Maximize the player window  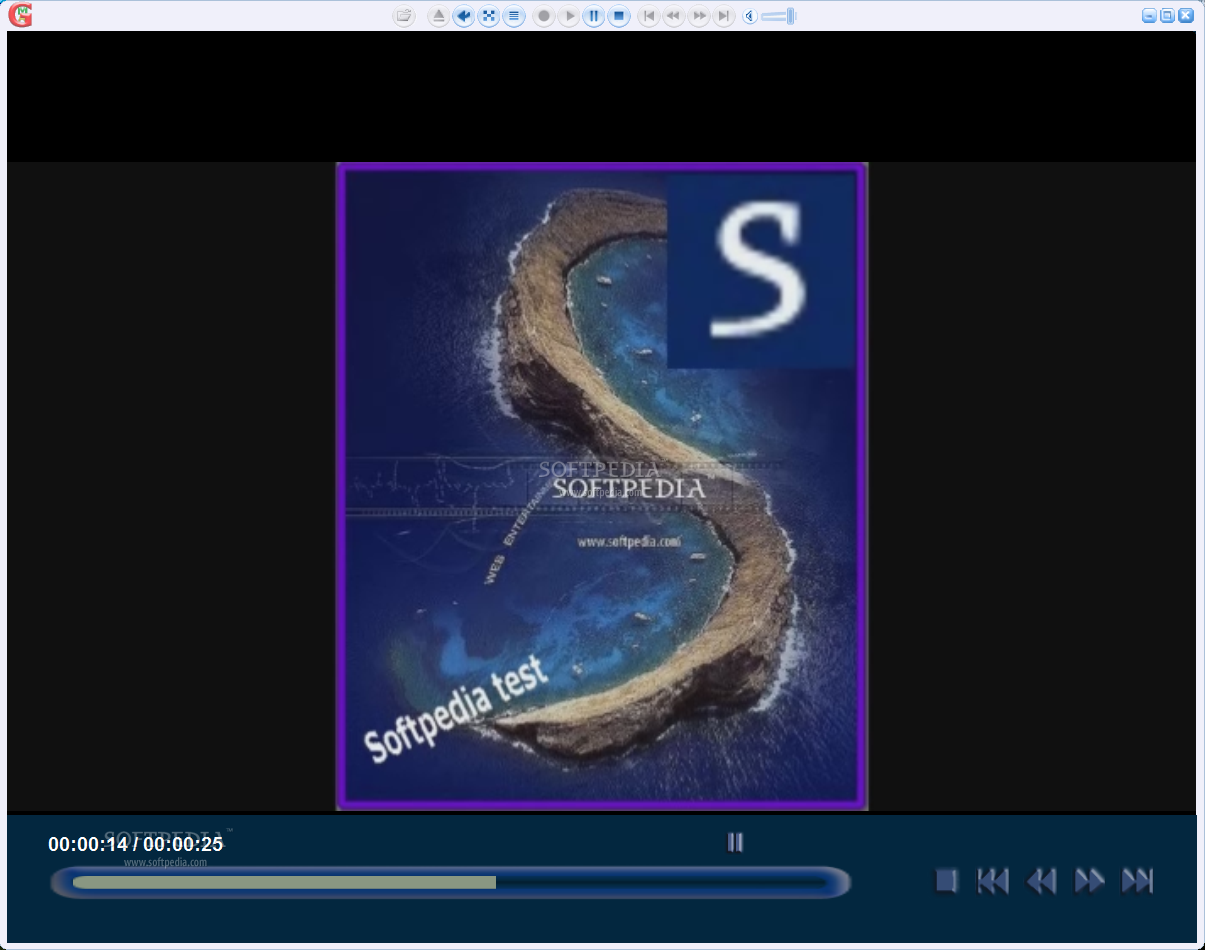[1167, 15]
